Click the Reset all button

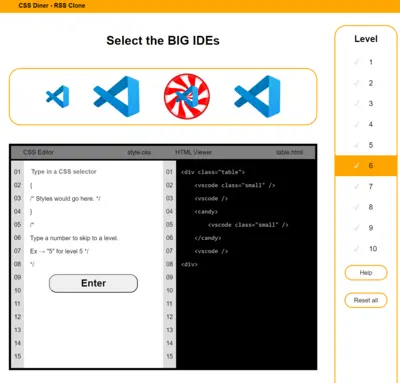coord(366,300)
